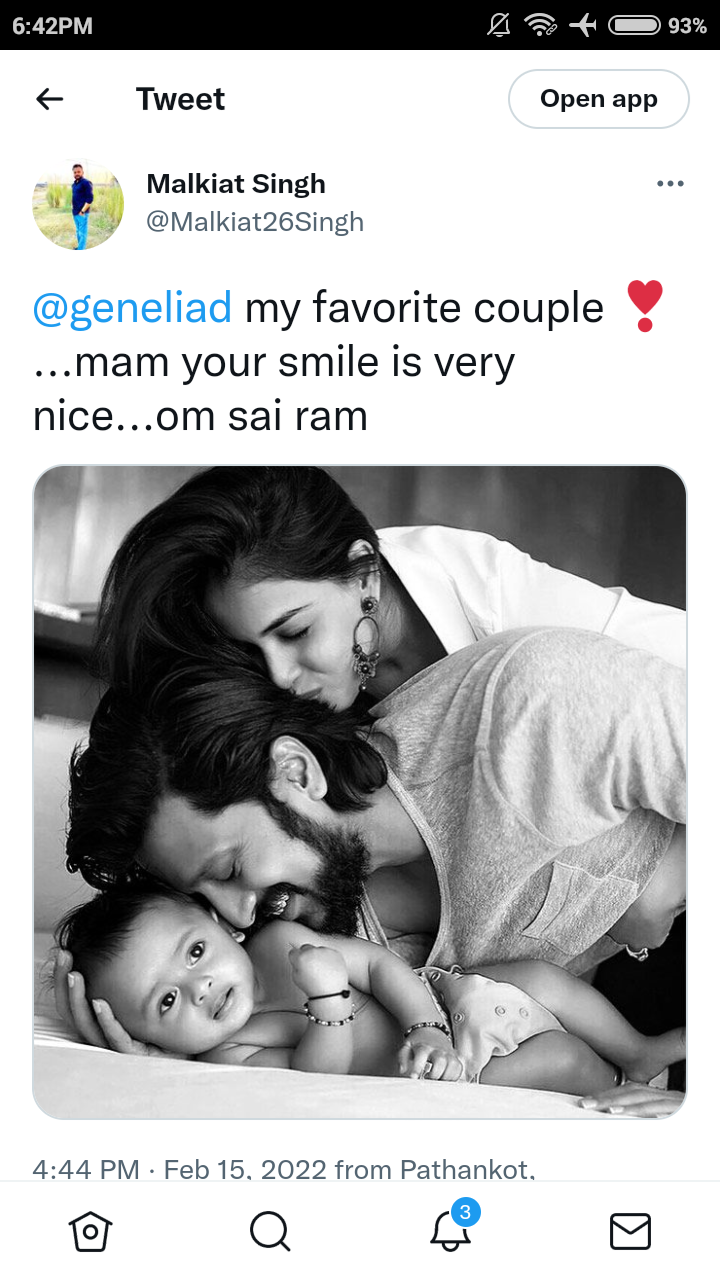720x1280 pixels.
Task: Tap the notification badge showing 3
Action: tap(464, 1213)
